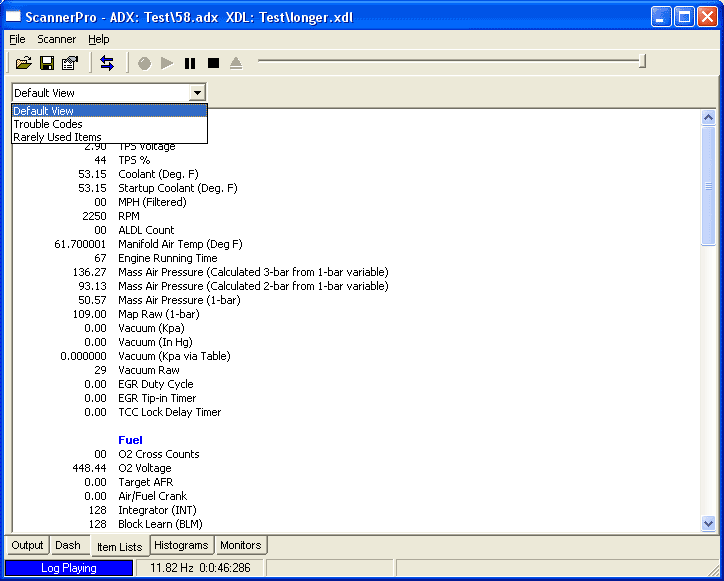724x581 pixels.
Task: Click the scroll down arrow of the list
Action: [x=709, y=523]
